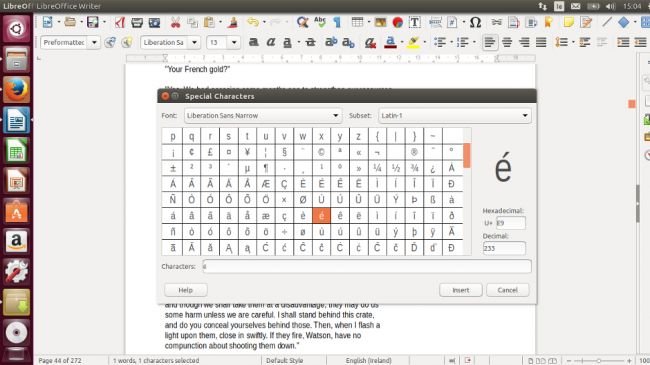Click the Copy icon
Image resolution: width=650 pixels, height=365 pixels.
tap(192, 22)
